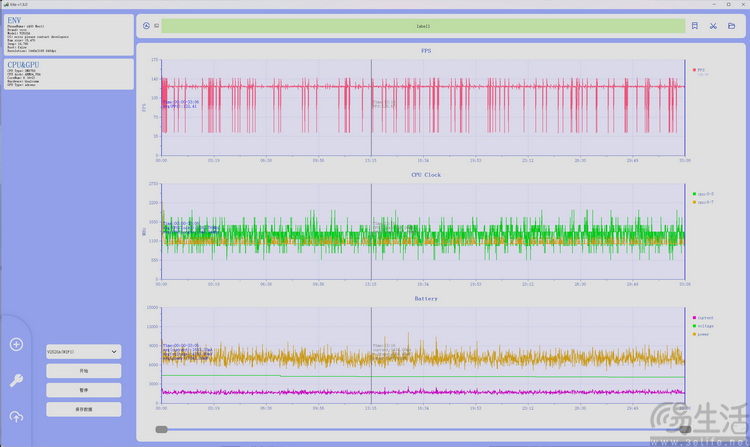Viewport: 750px width, 447px height.
Task: Toggle power series in Battery legend
Action: (704, 335)
